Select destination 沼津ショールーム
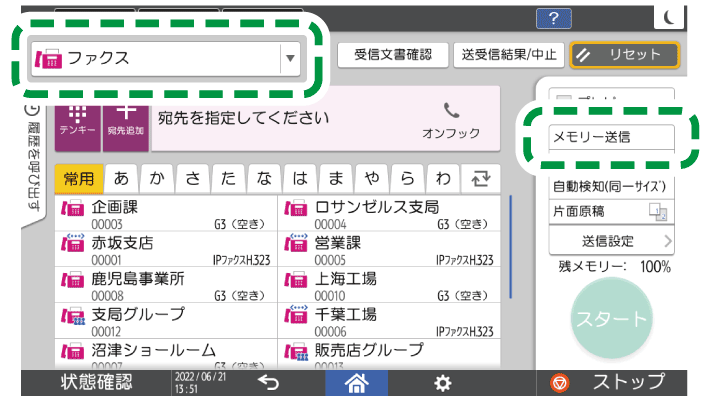 tap(166, 354)
